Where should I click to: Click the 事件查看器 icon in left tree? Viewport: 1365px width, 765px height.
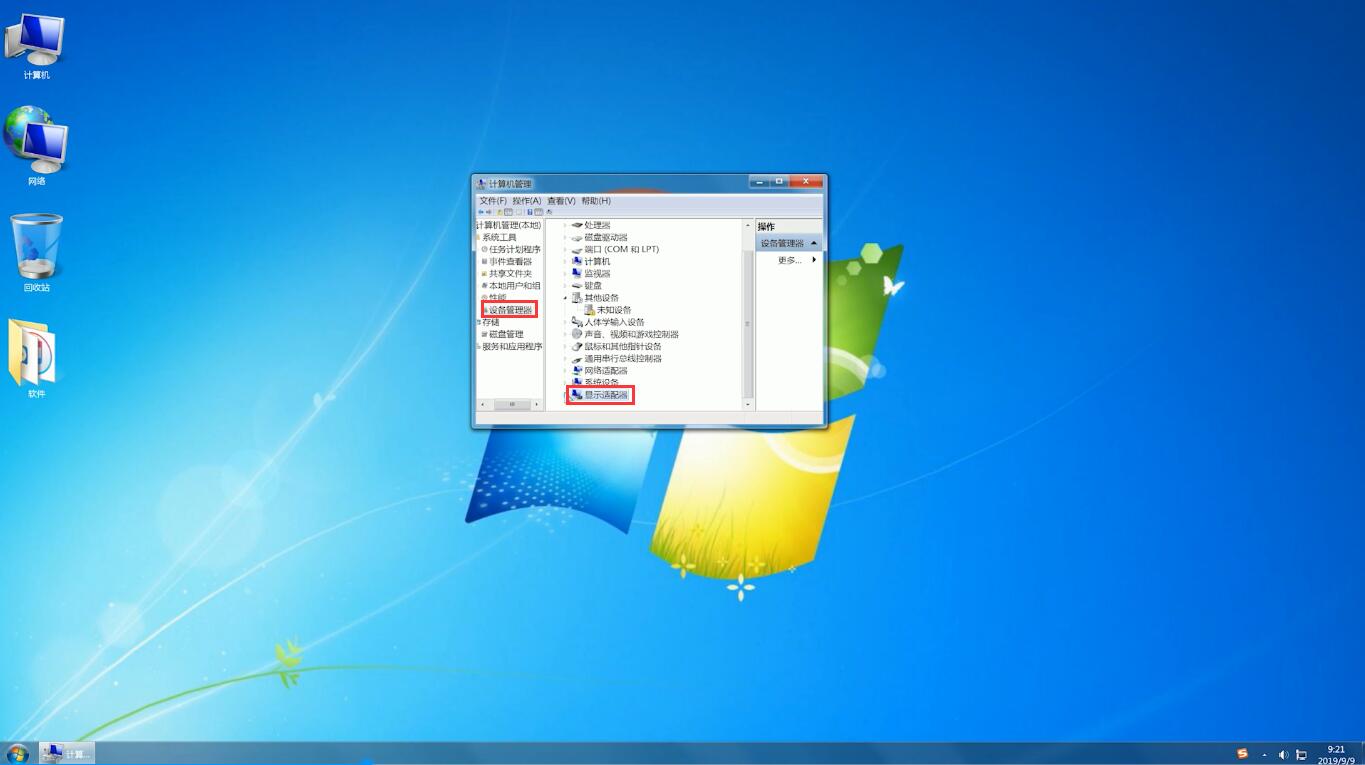[484, 261]
